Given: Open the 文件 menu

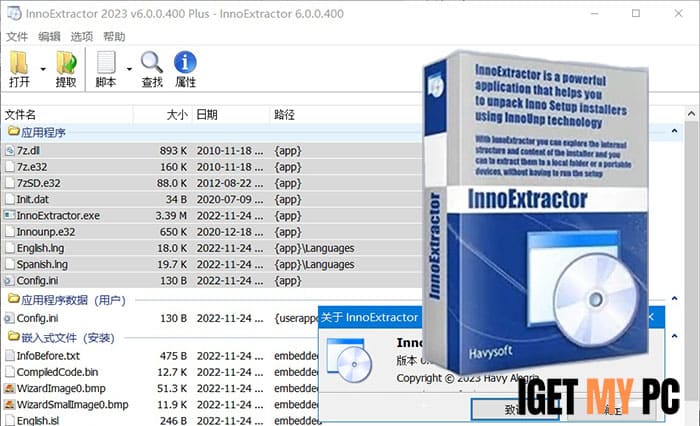Looking at the screenshot, I should tap(17, 37).
